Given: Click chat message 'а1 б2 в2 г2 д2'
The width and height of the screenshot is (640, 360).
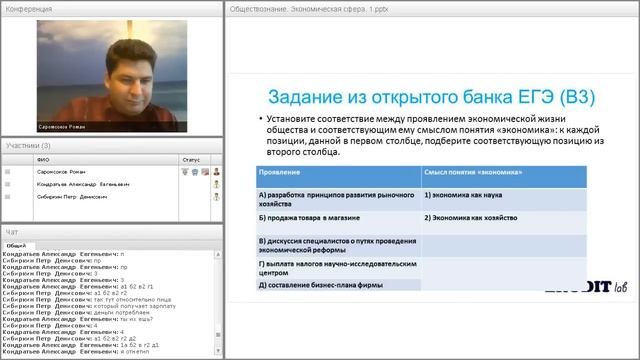Looking at the screenshot, I should 115,339.
